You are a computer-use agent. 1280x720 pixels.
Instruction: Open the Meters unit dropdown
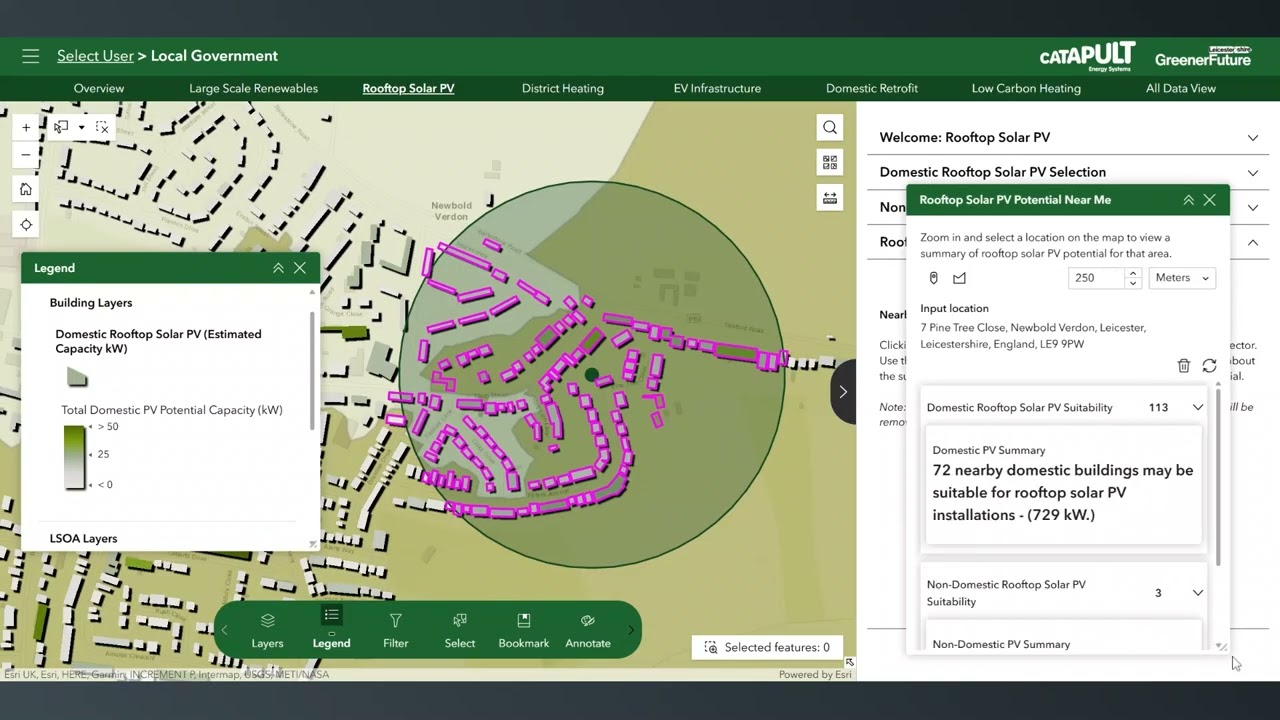pyautogui.click(x=1182, y=278)
